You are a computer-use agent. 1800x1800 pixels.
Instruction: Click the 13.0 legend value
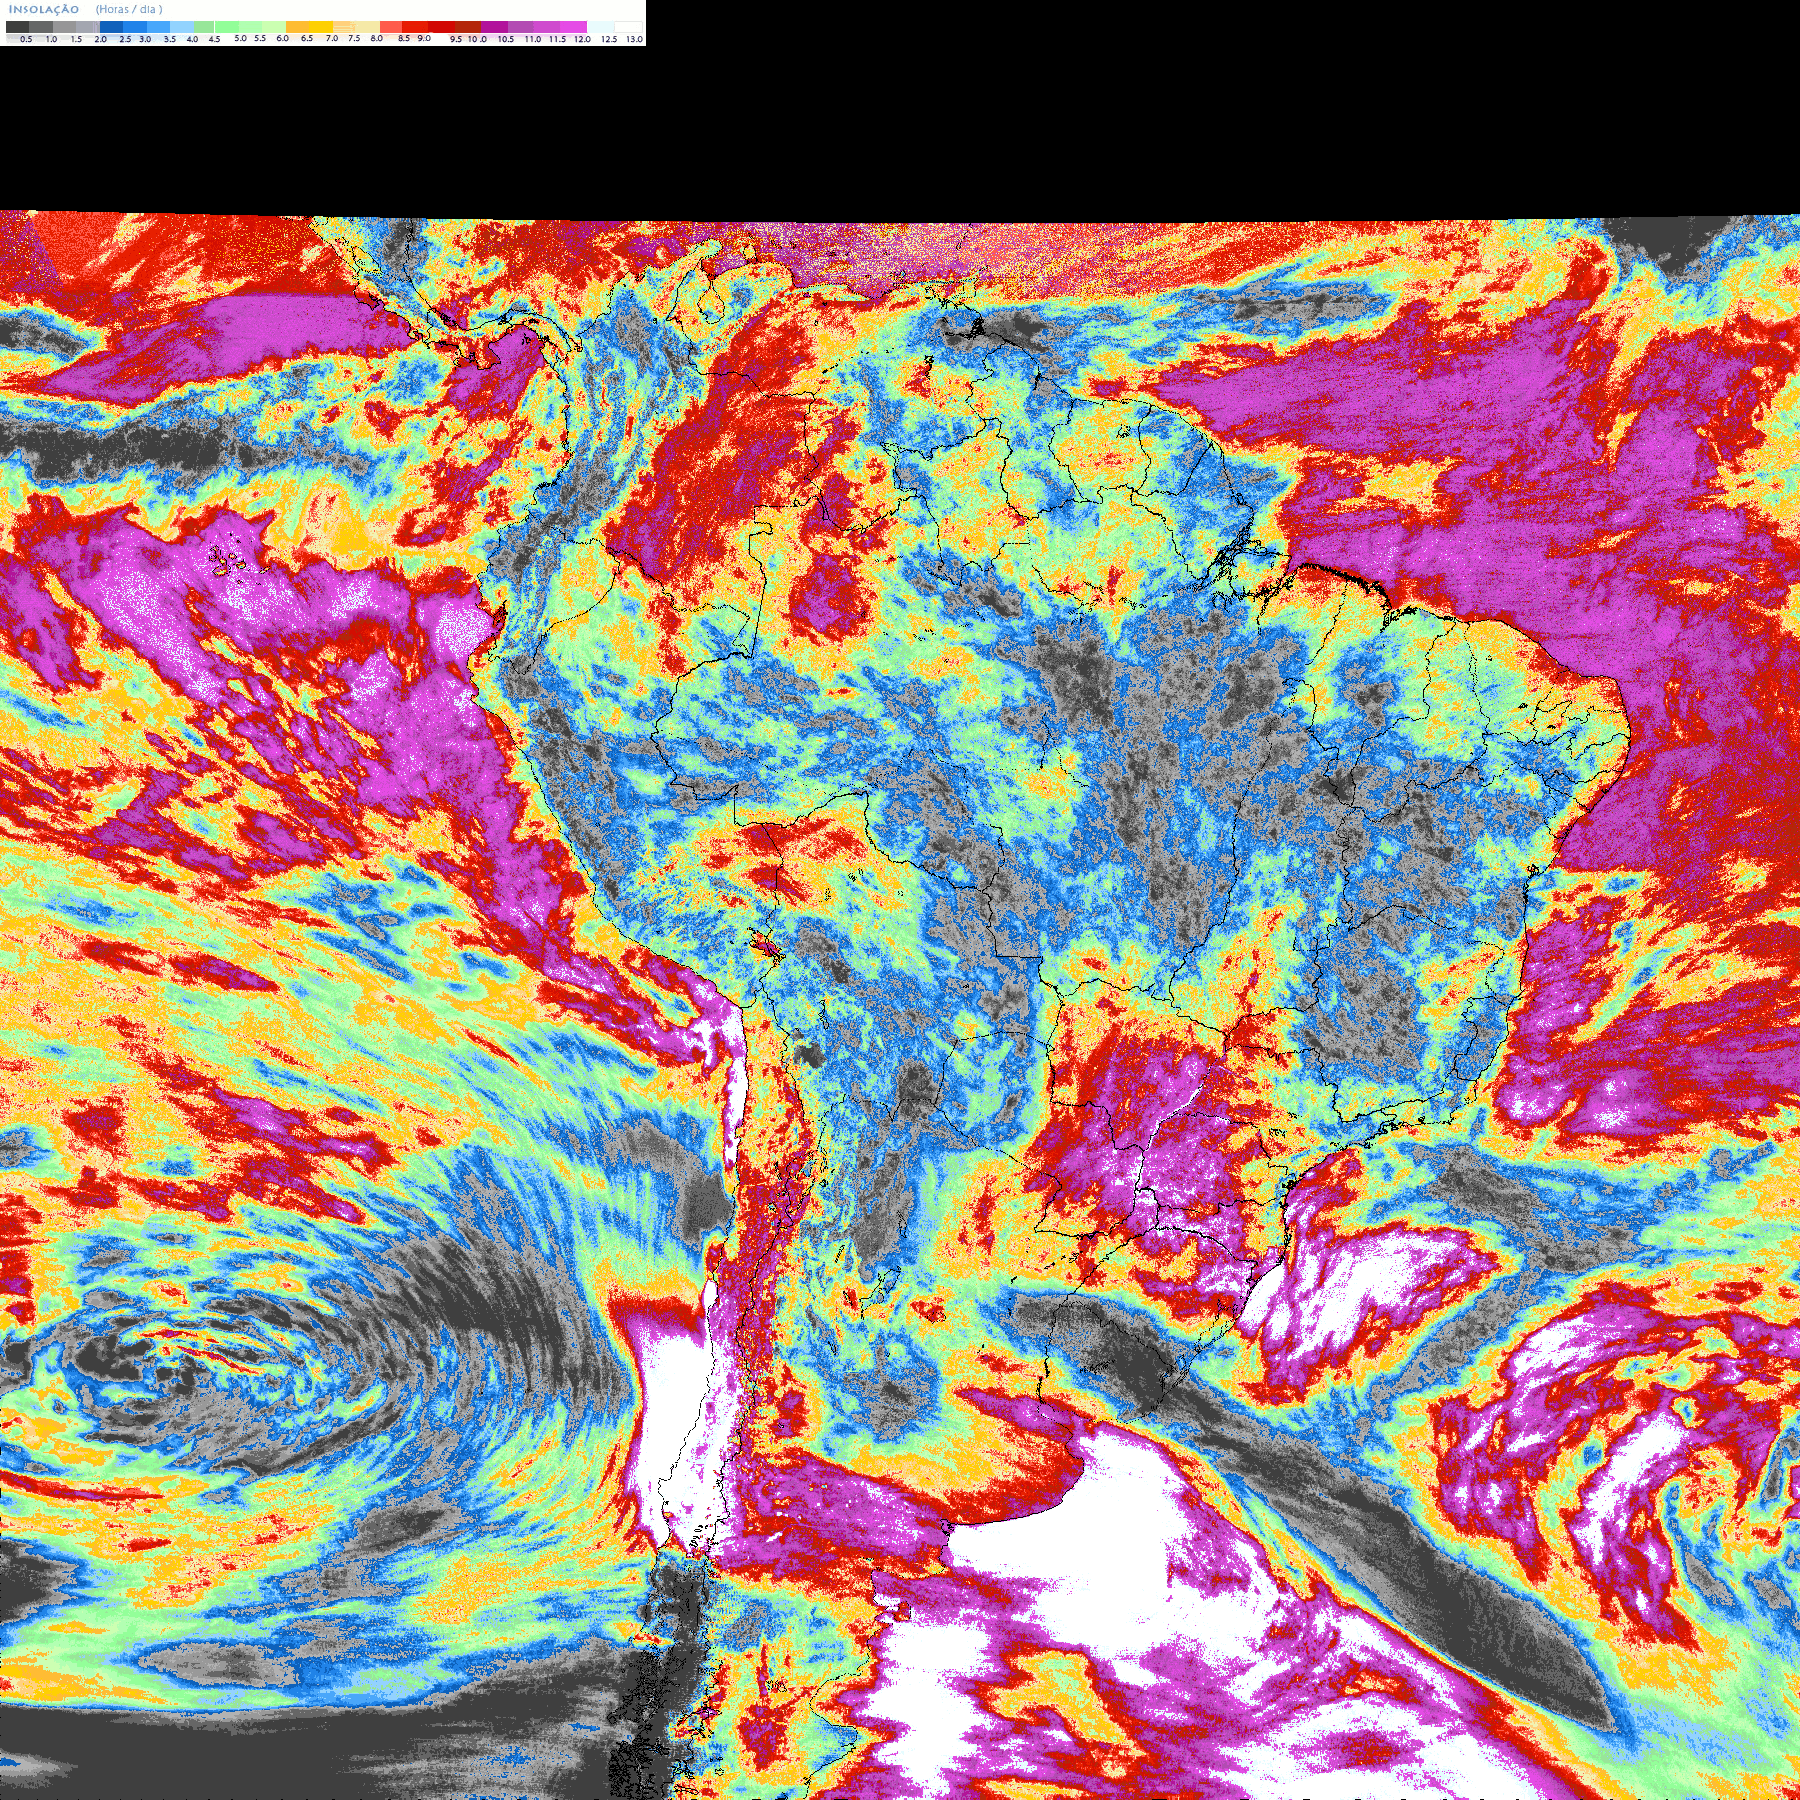(x=634, y=39)
